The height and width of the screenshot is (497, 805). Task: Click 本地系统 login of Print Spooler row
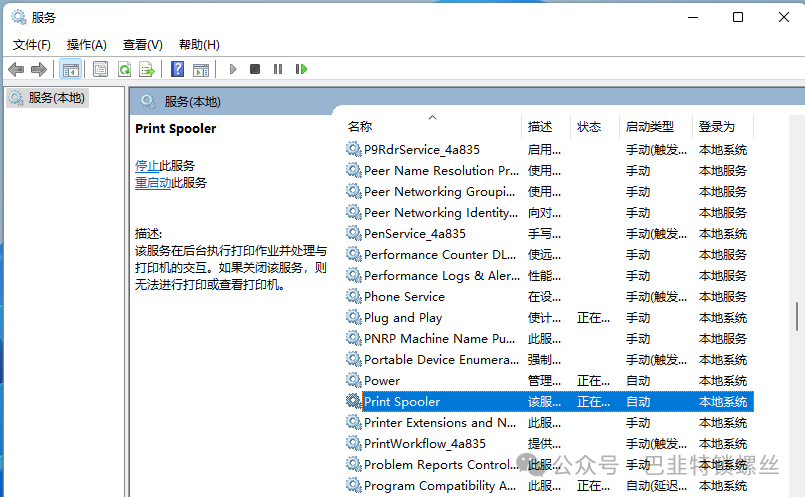tap(722, 402)
